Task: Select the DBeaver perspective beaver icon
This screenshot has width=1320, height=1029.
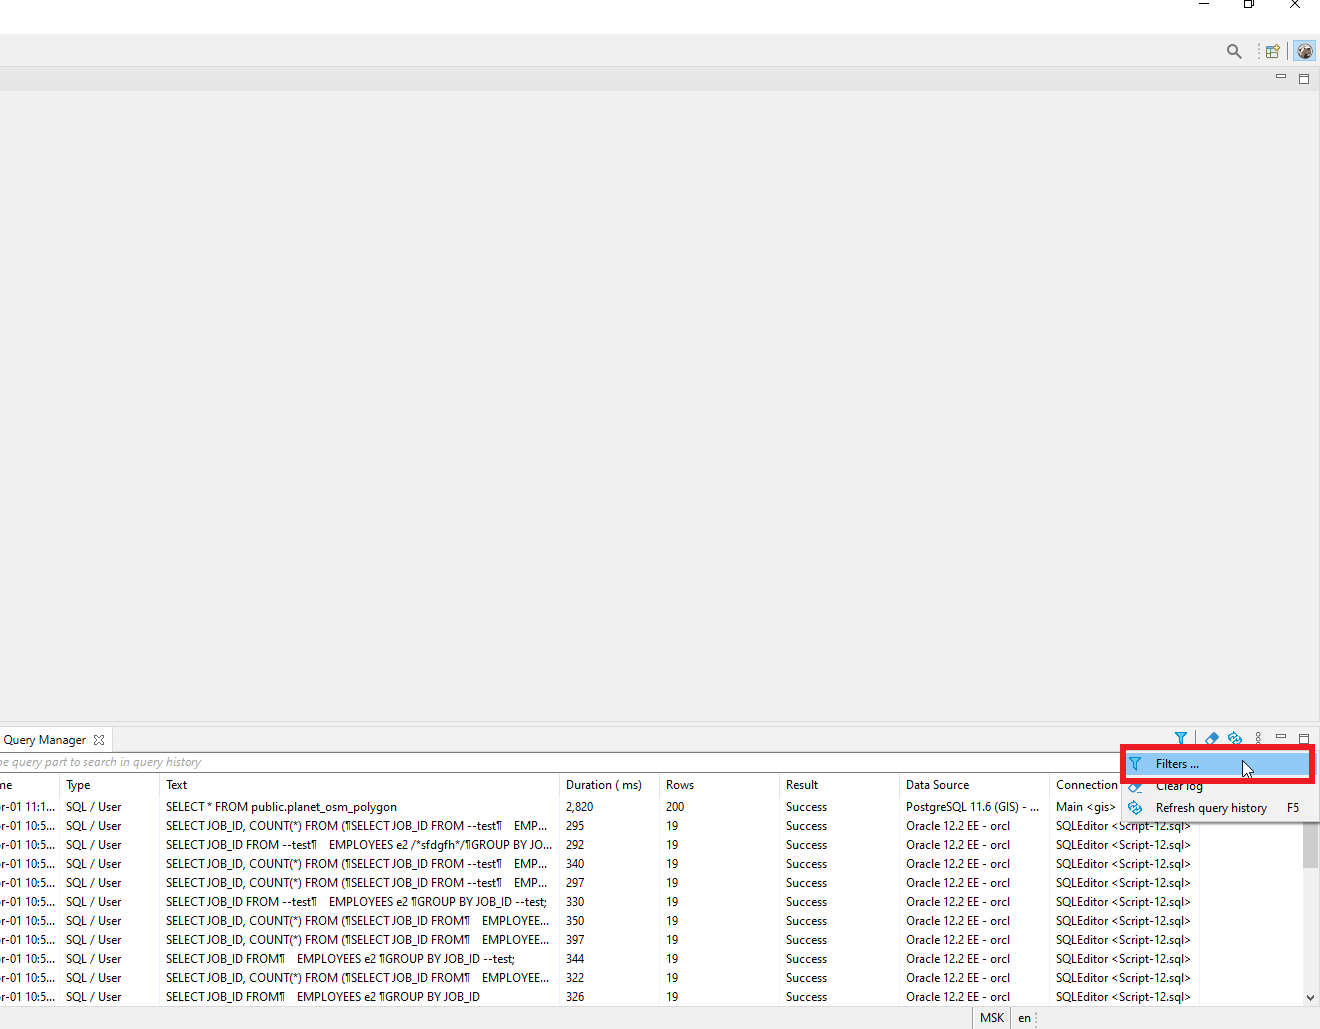Action: coord(1304,50)
